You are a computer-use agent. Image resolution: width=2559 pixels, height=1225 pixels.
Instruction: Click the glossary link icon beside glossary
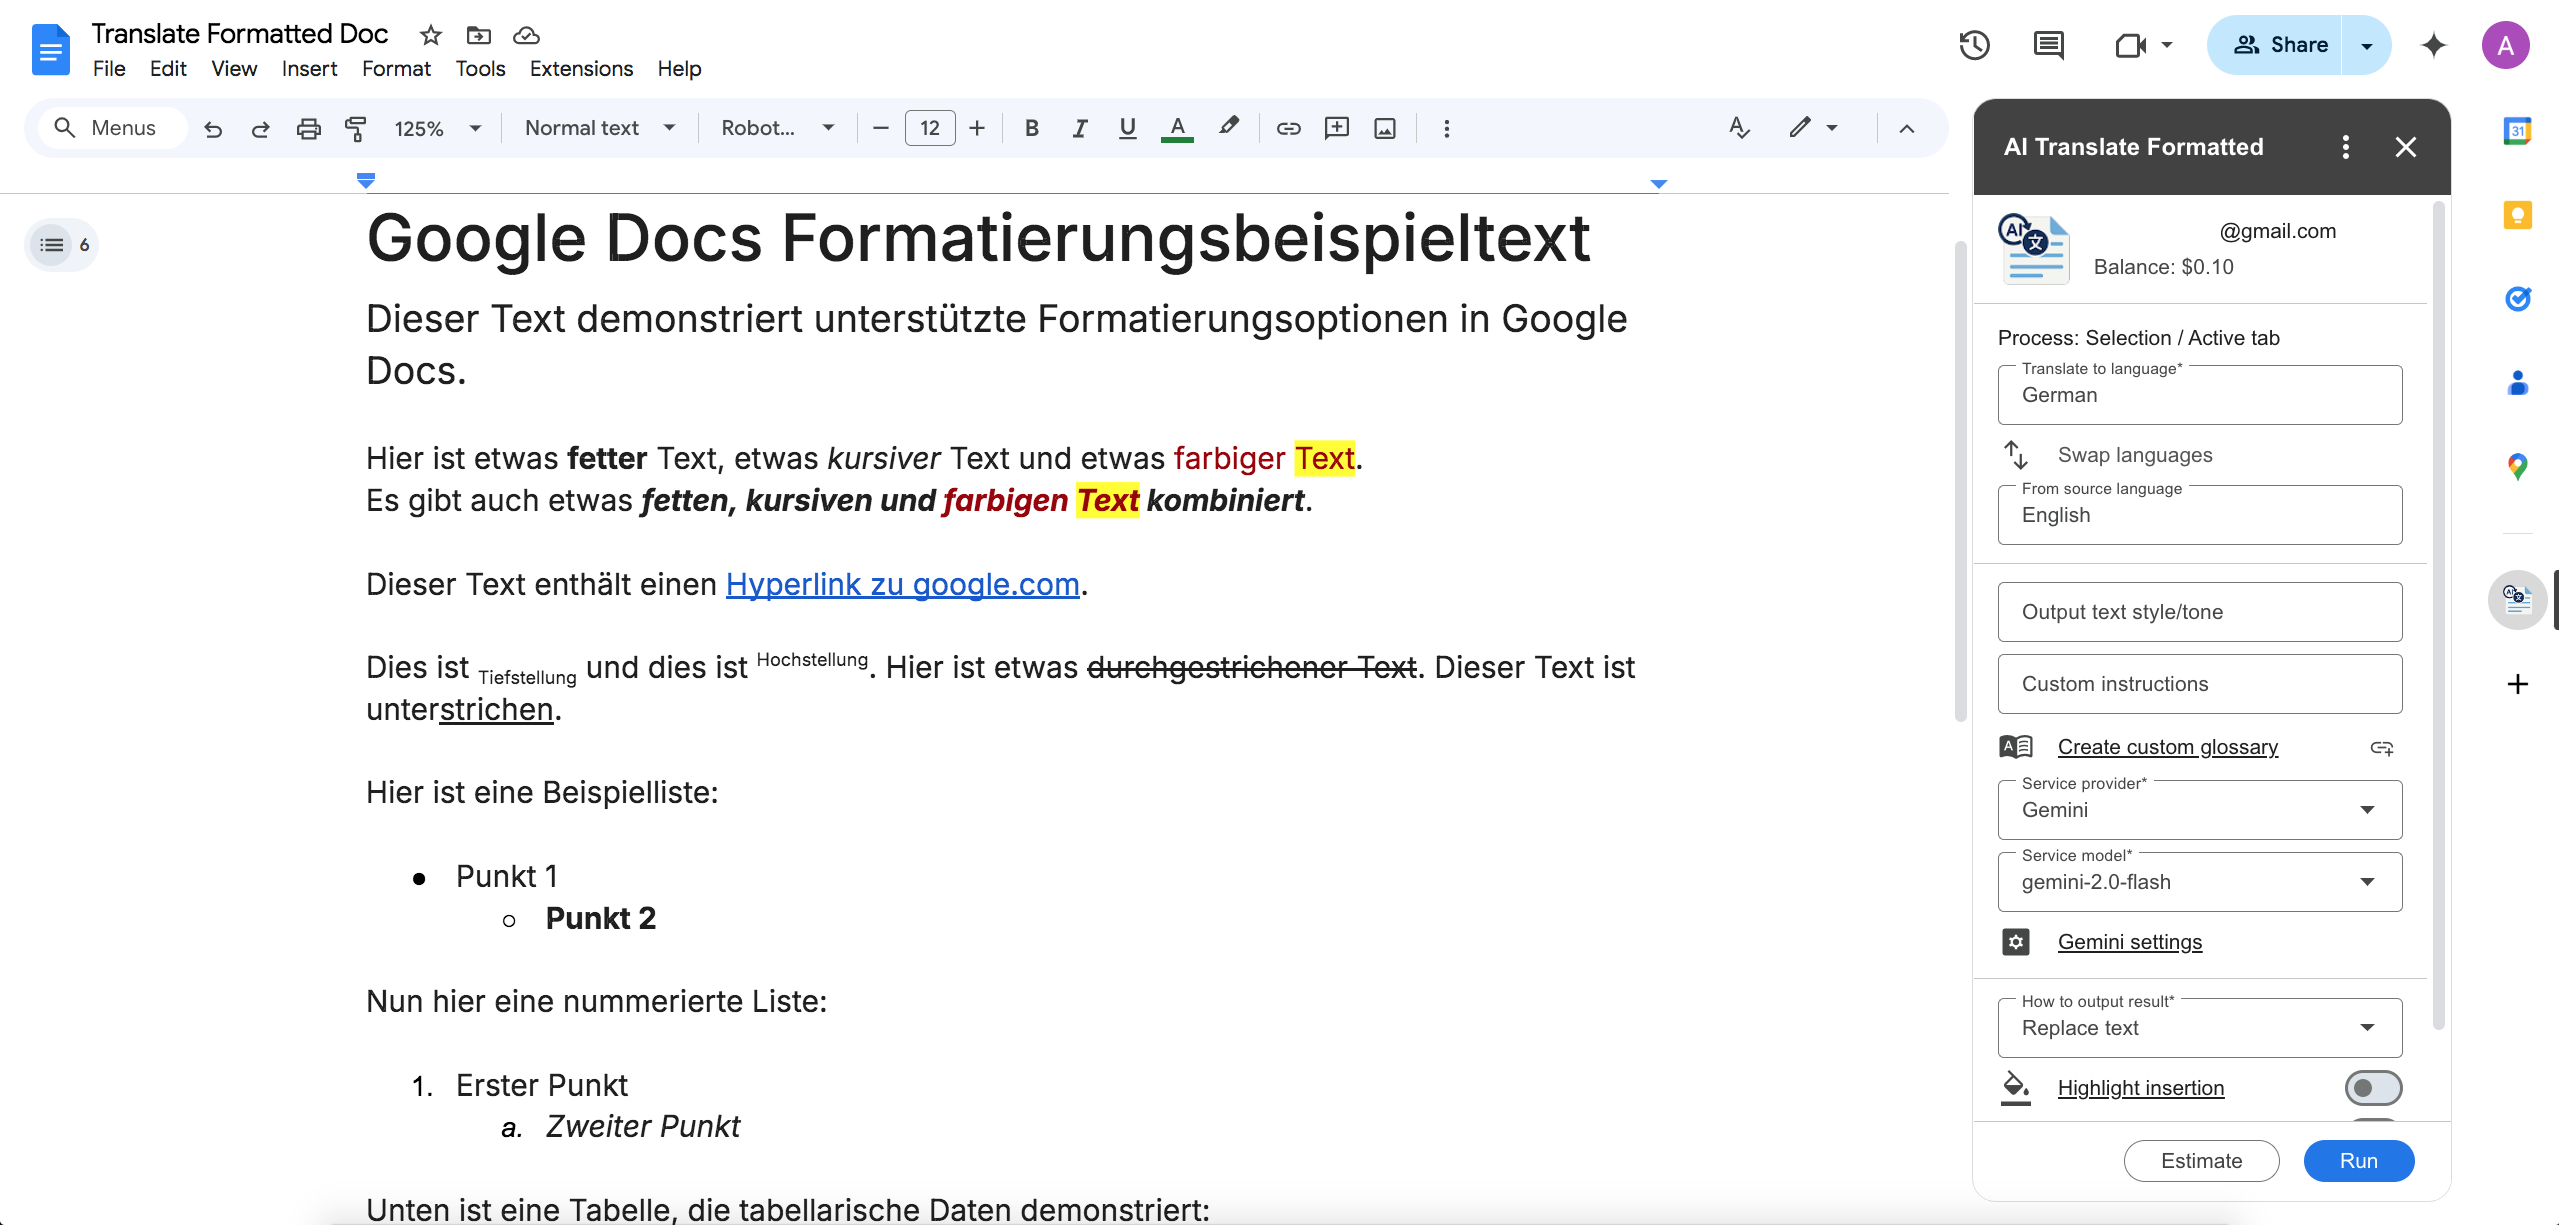point(2382,748)
